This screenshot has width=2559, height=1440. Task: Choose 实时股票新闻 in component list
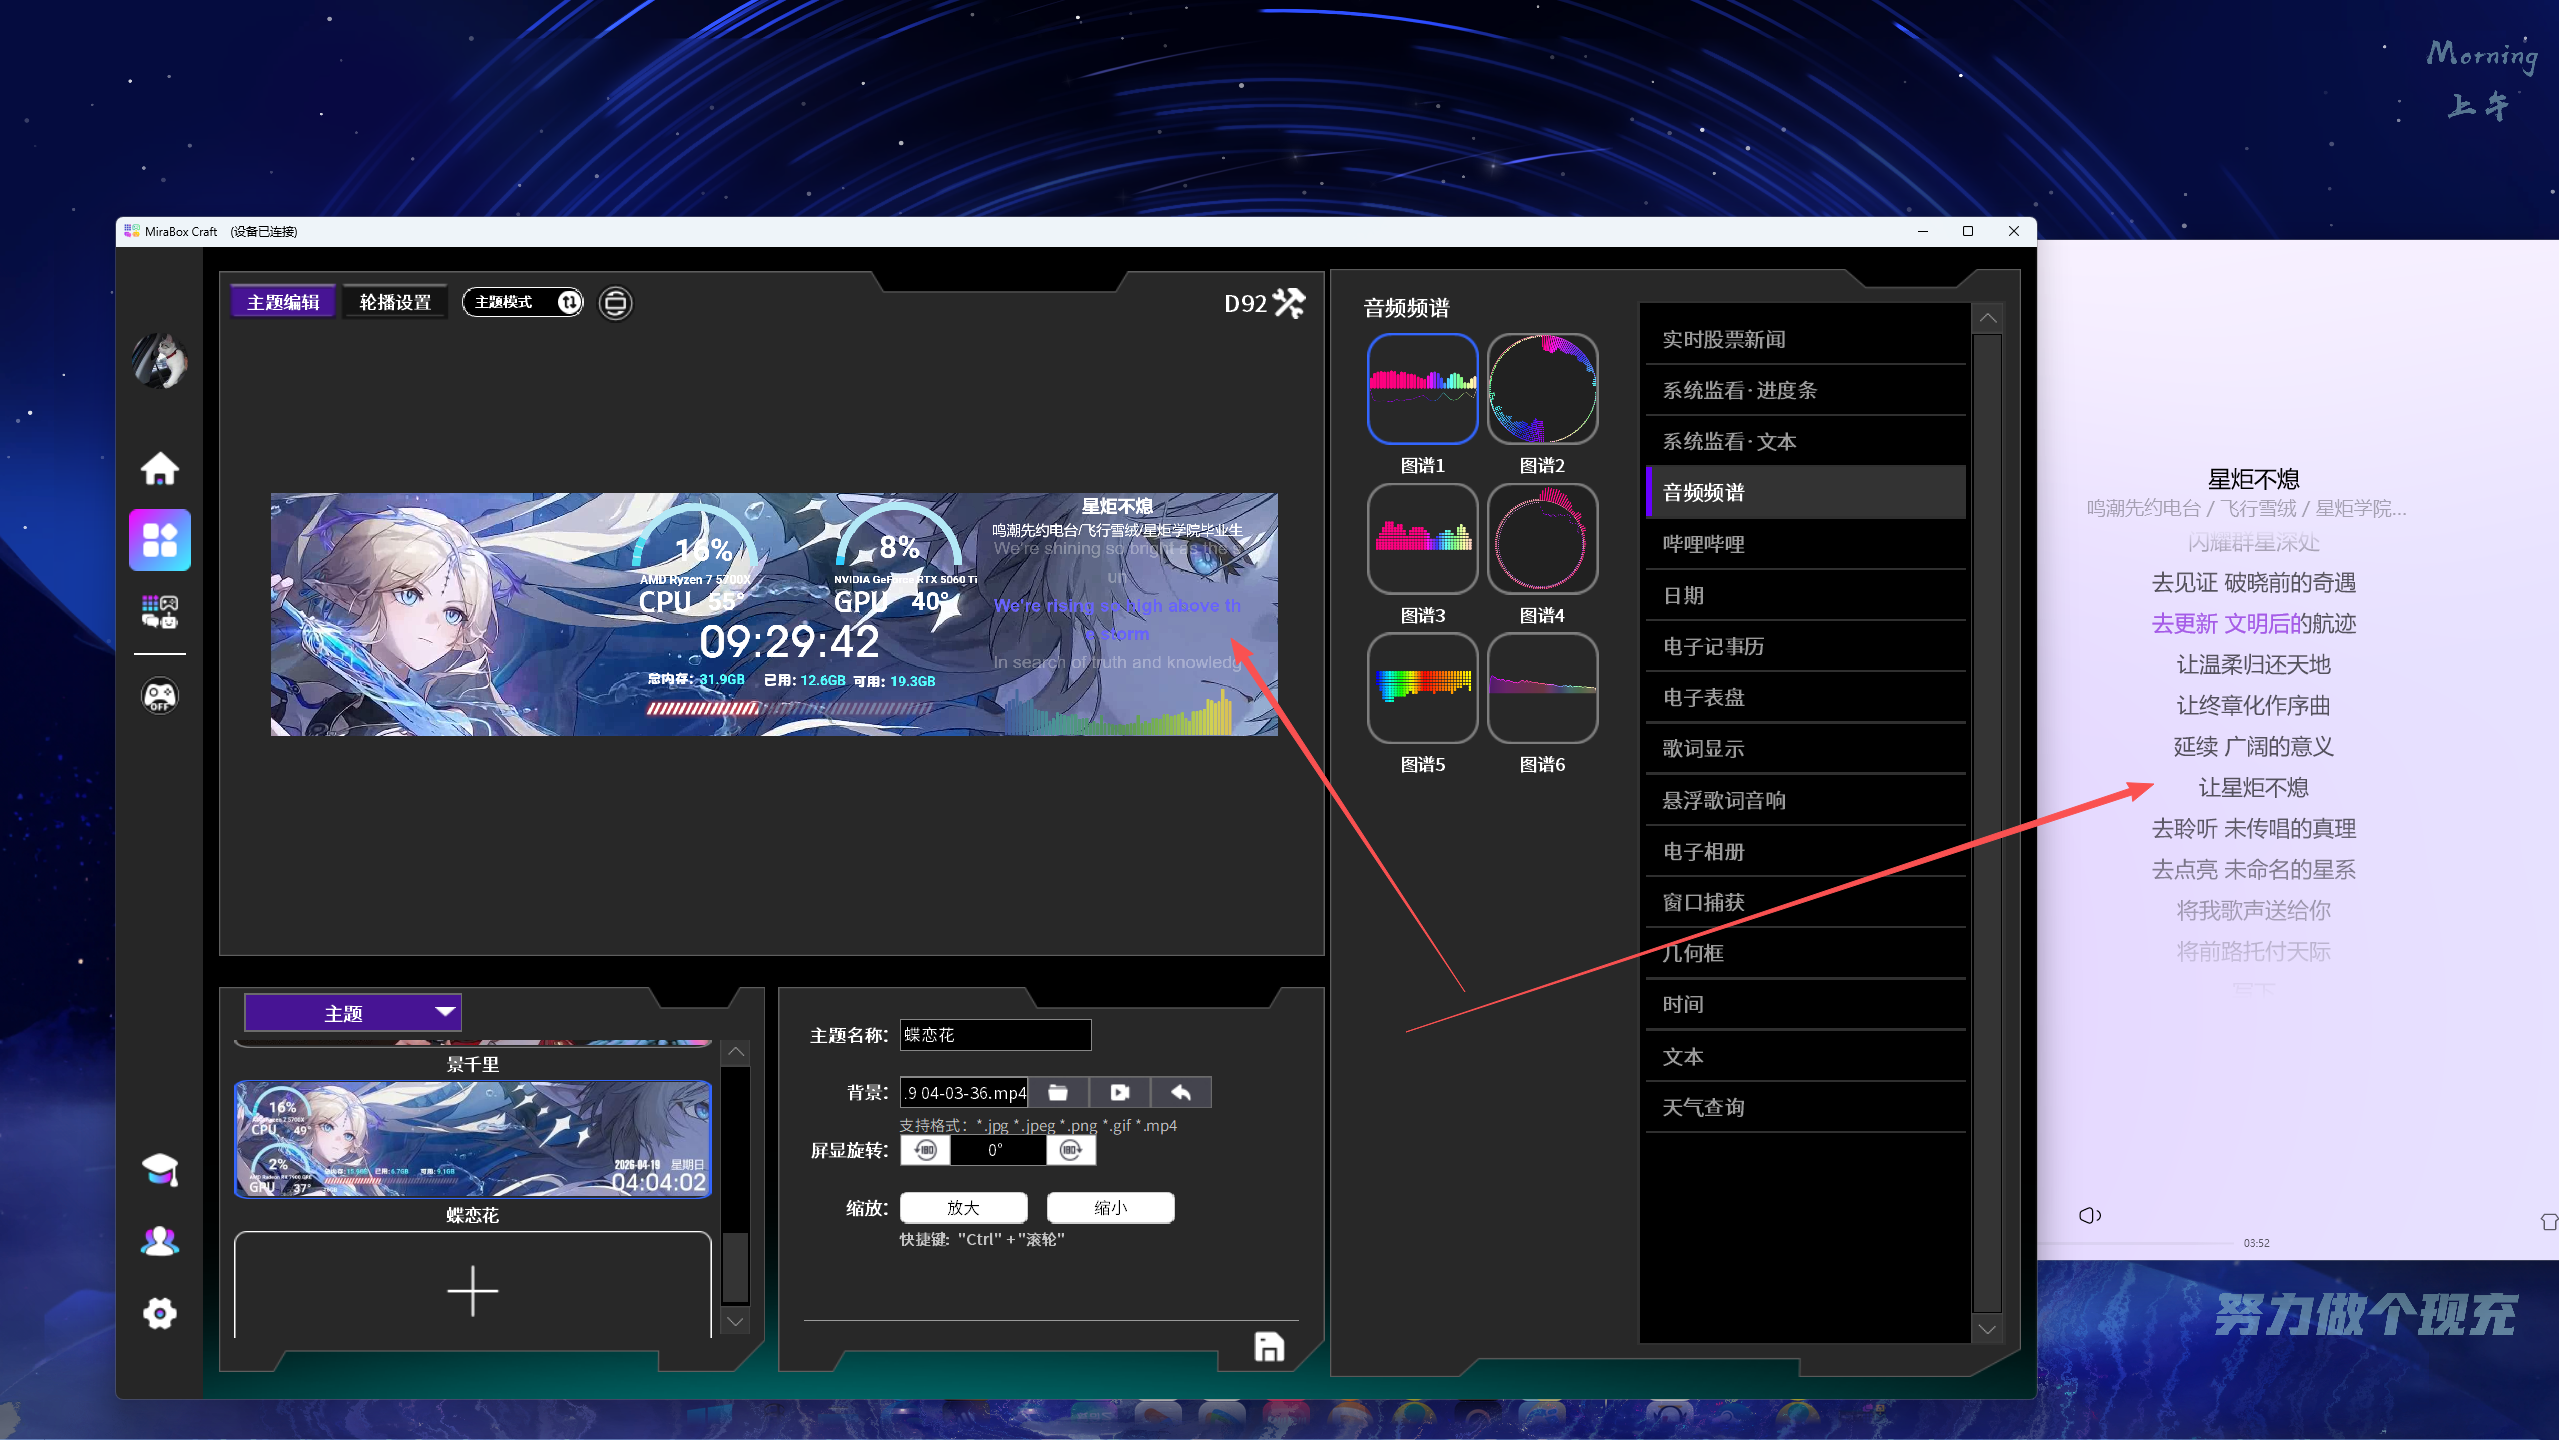click(x=1805, y=340)
